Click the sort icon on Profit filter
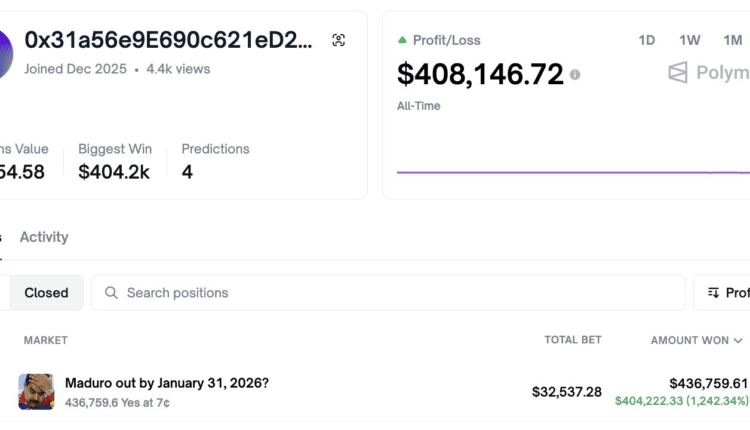Viewport: 750px width, 430px height. click(x=713, y=293)
